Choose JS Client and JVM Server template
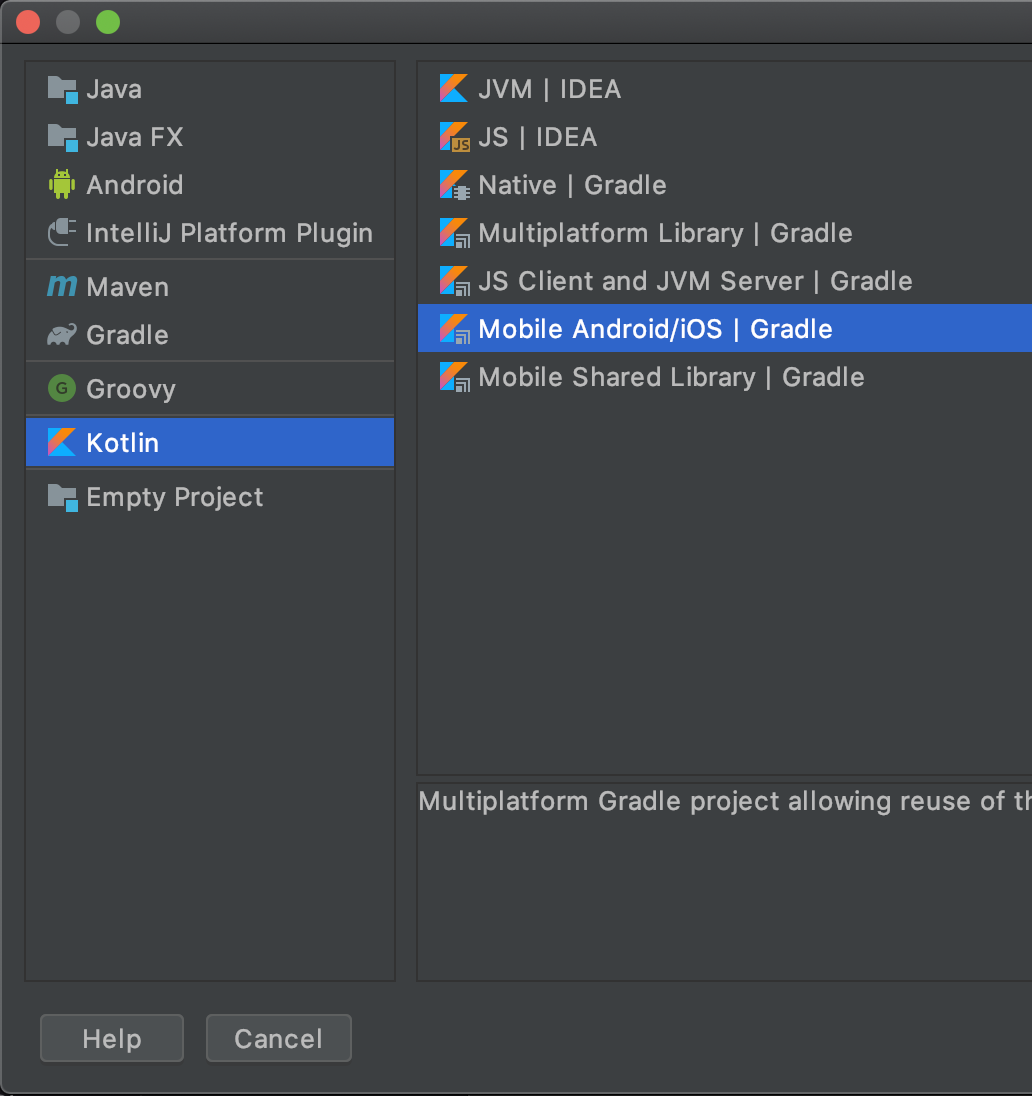This screenshot has width=1032, height=1096. coord(695,281)
